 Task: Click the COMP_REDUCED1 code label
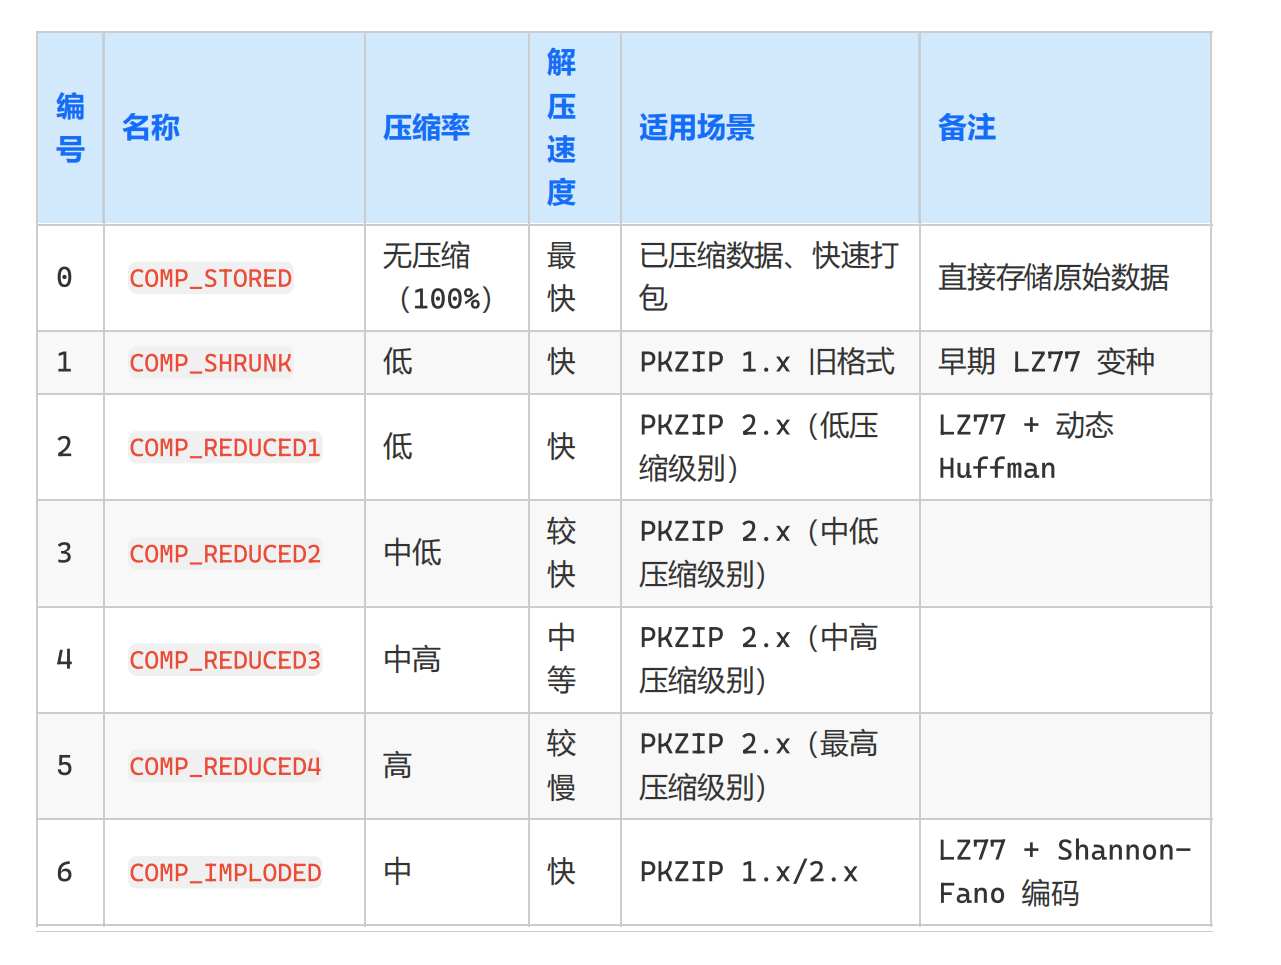click(225, 448)
